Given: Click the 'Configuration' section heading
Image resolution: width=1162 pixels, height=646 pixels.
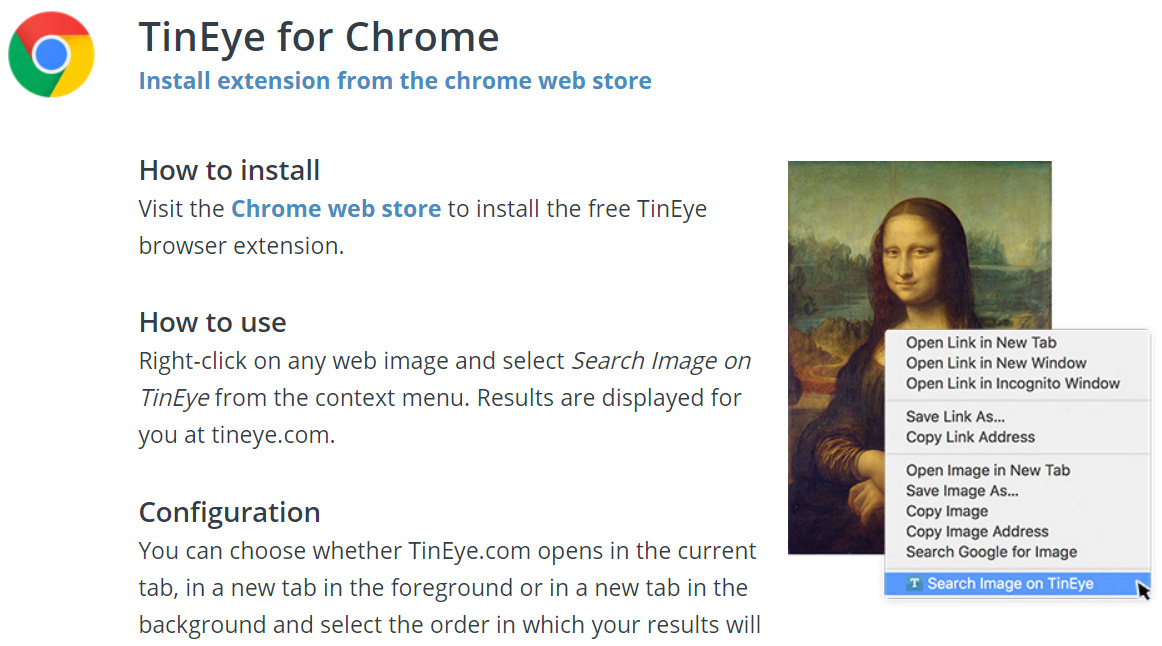Looking at the screenshot, I should pos(230,513).
